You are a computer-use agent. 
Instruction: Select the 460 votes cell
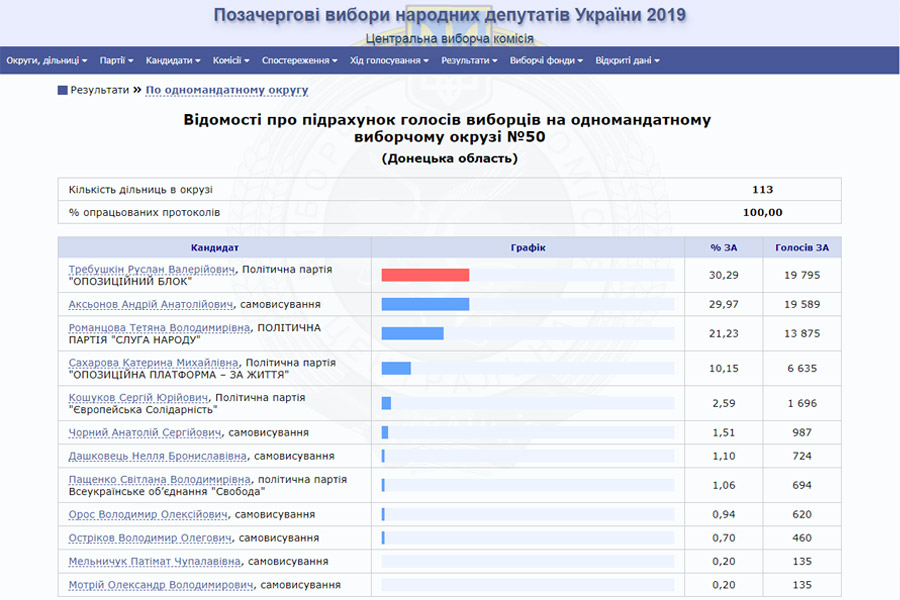point(802,538)
